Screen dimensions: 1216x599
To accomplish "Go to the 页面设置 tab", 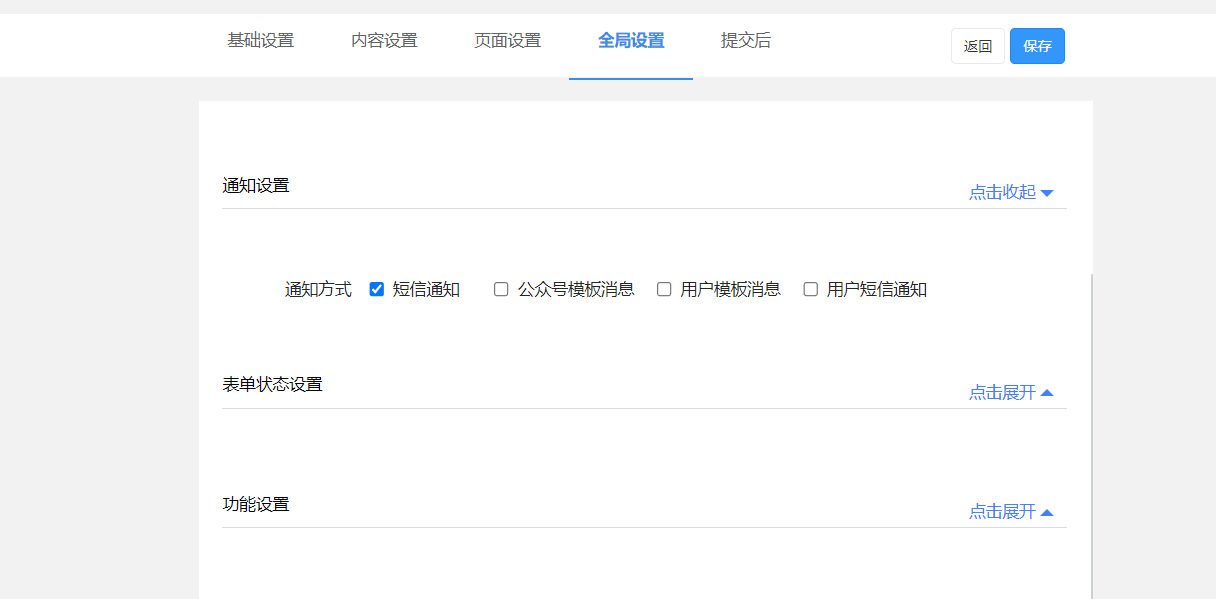I will 507,41.
